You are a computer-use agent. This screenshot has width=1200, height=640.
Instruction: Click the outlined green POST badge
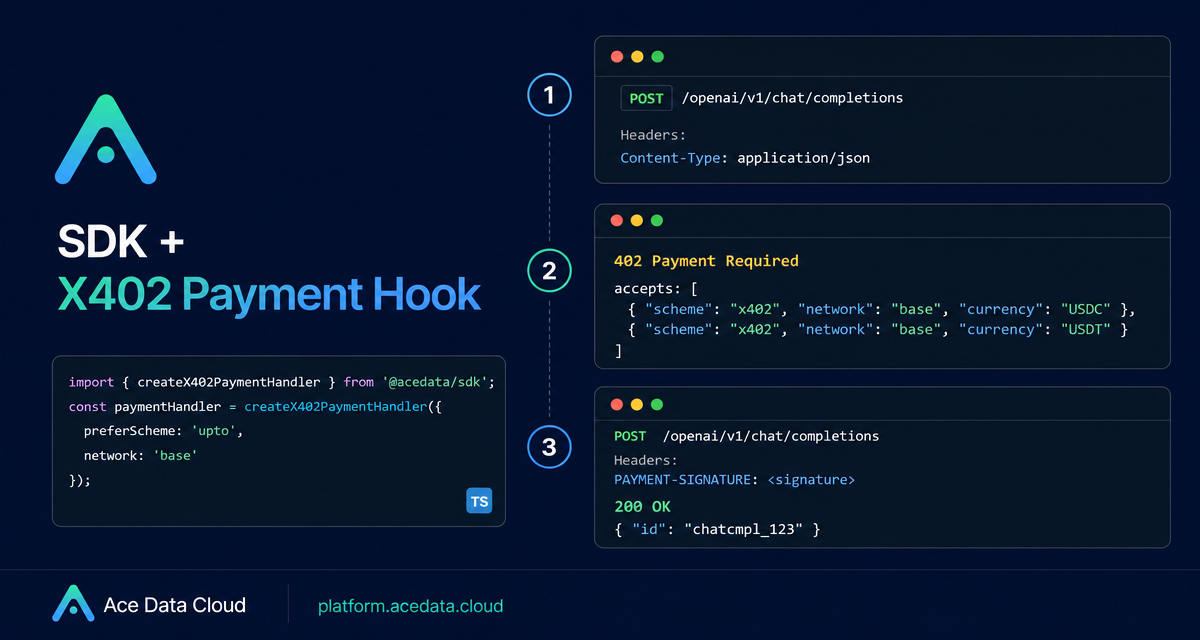pyautogui.click(x=646, y=98)
